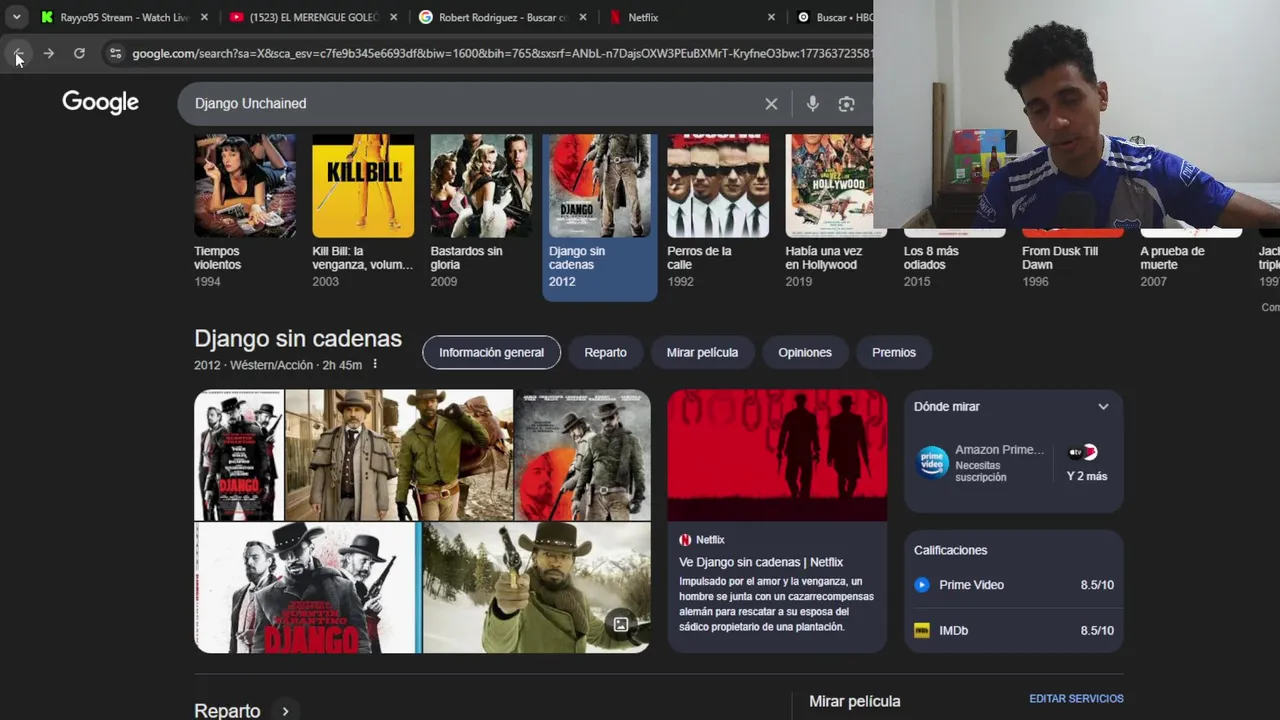Click the IMDb yellow logo icon

[x=922, y=630]
